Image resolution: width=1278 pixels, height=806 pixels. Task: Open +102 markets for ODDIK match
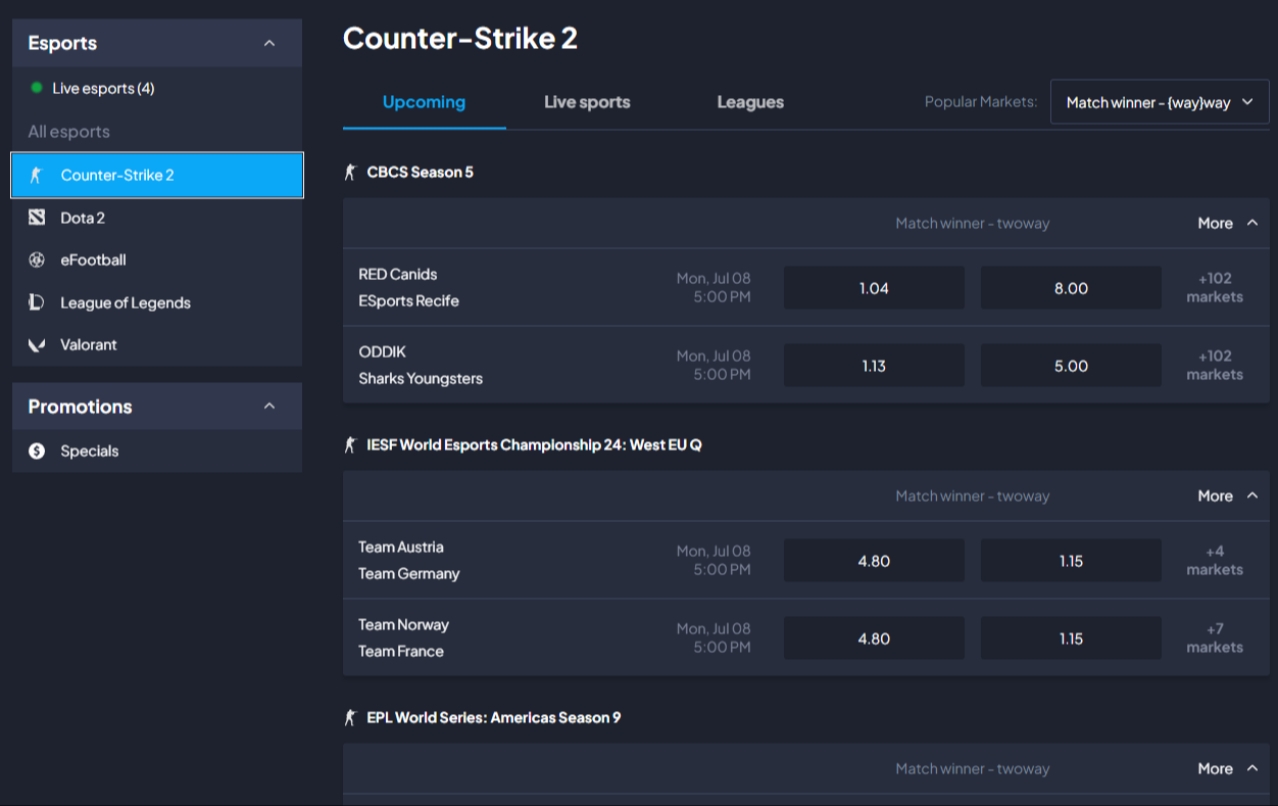1215,365
